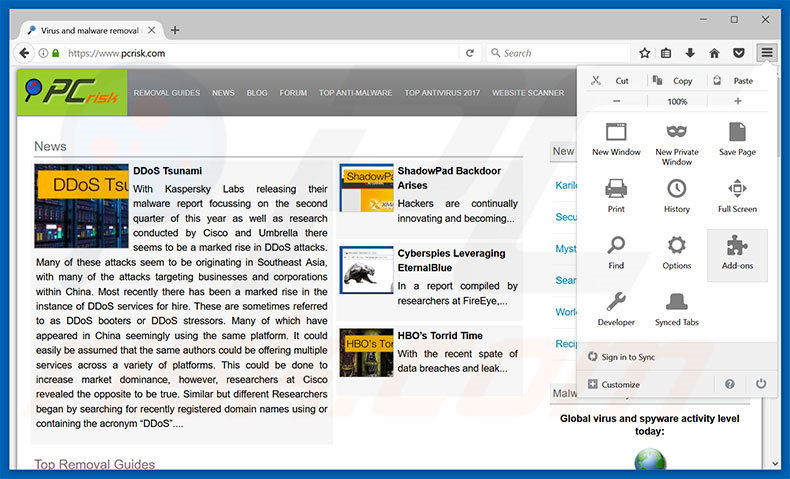The height and width of the screenshot is (479, 790).
Task: Open TOP ANTI-MALWARE nav link
Action: [355, 93]
